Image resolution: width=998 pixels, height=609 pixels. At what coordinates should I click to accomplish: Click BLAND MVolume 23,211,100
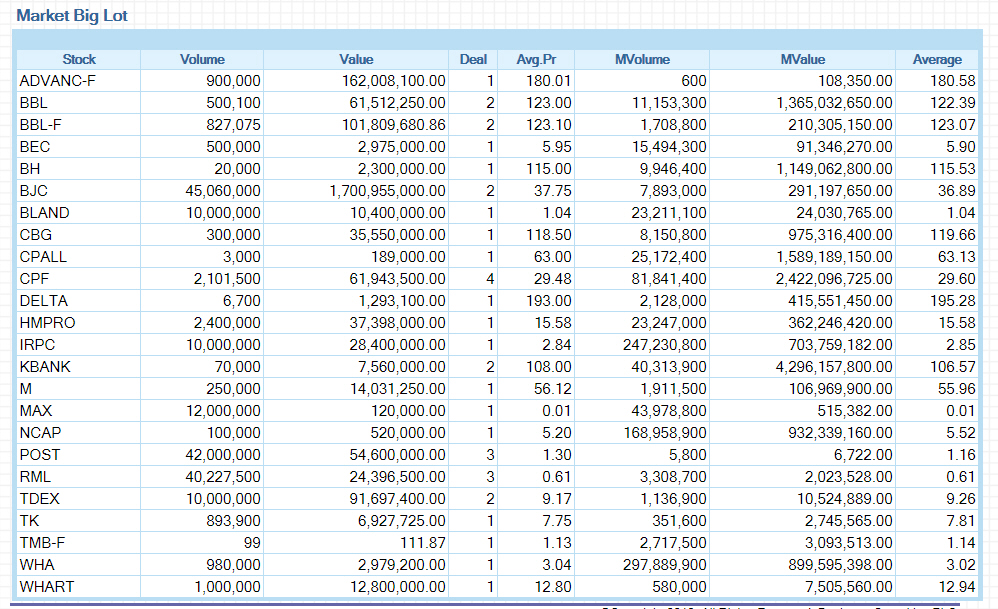pyautogui.click(x=669, y=213)
